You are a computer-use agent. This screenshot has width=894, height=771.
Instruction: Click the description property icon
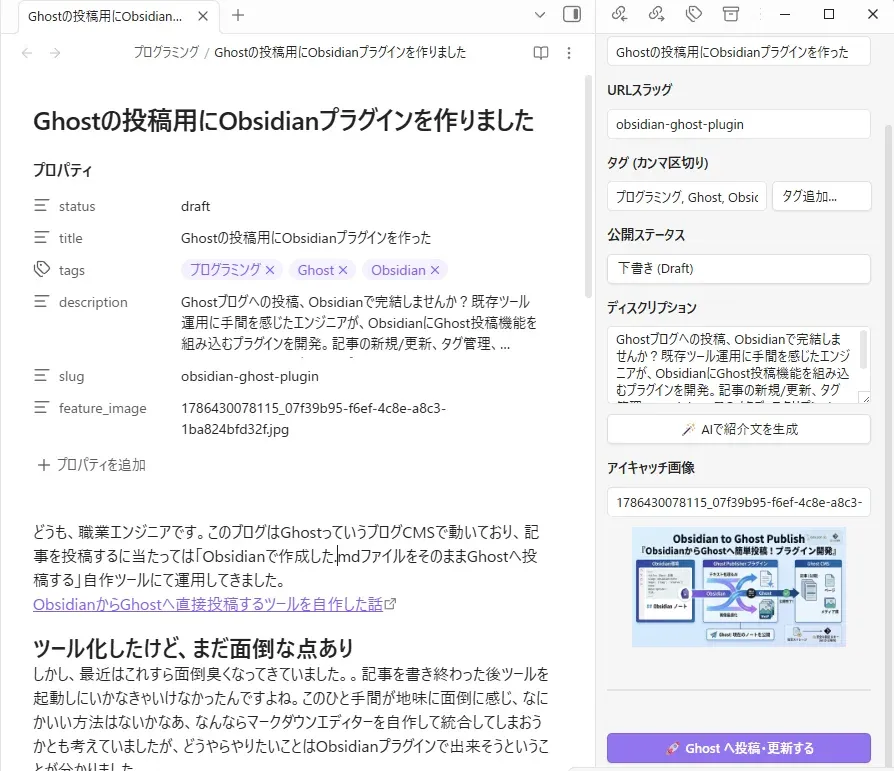click(x=41, y=301)
